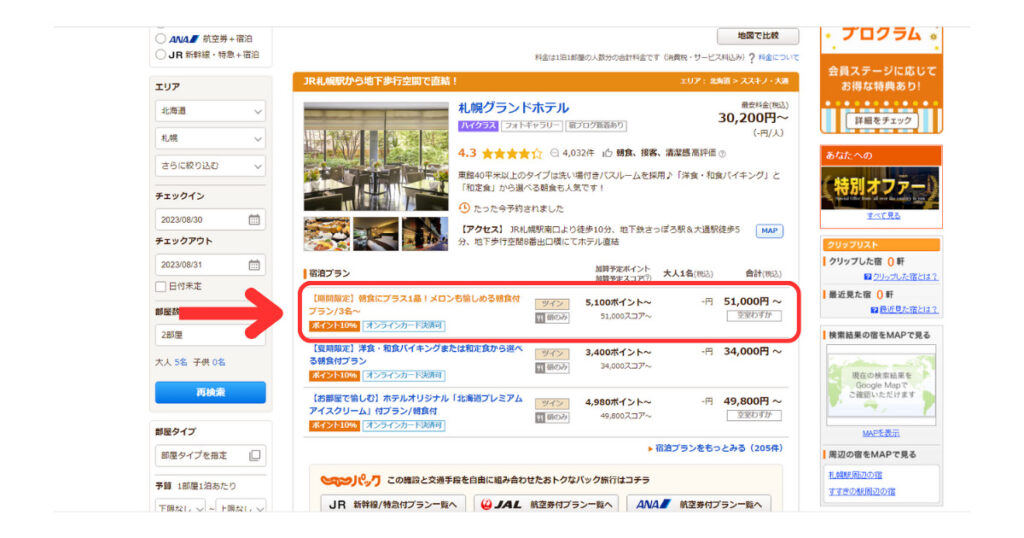
Task: Click the 詳細をチェック banner button
Action: (x=882, y=121)
